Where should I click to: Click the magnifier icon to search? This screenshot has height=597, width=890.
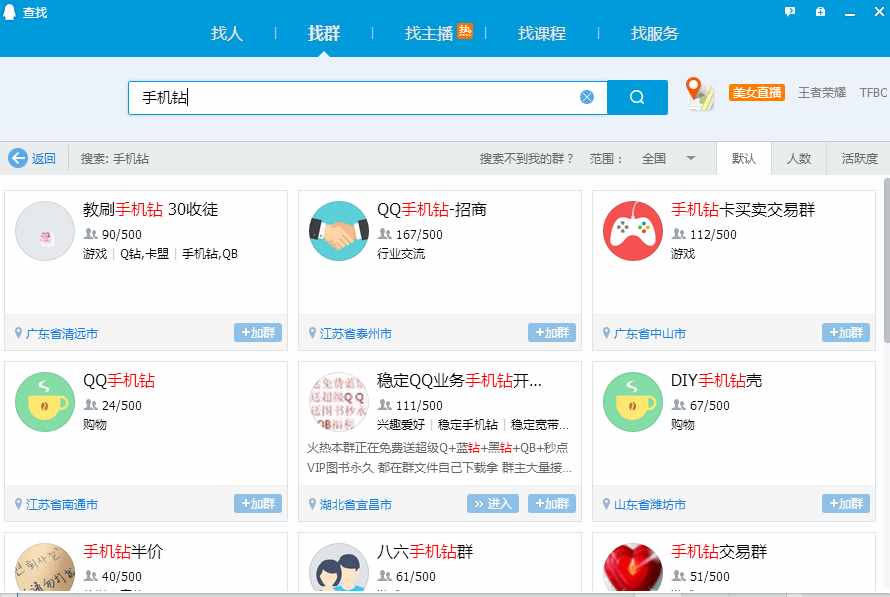(x=637, y=96)
